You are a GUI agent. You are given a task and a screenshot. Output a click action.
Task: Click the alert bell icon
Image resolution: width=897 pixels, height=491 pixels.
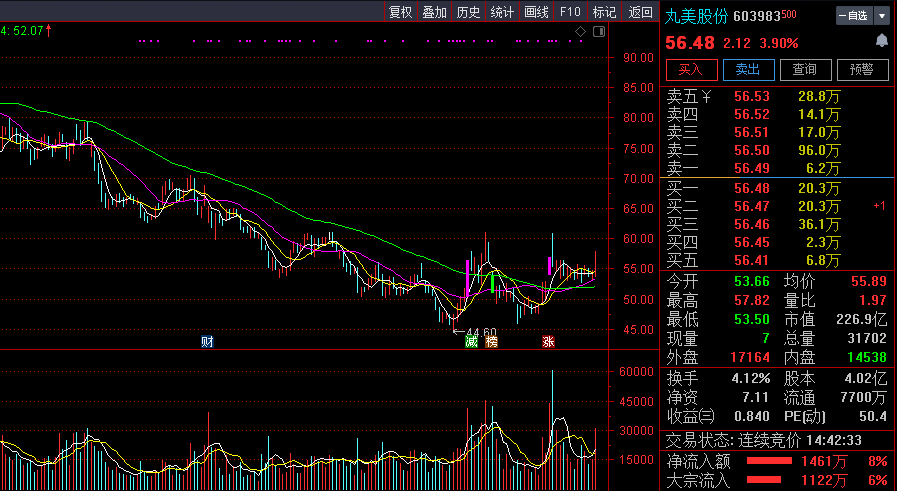click(881, 41)
